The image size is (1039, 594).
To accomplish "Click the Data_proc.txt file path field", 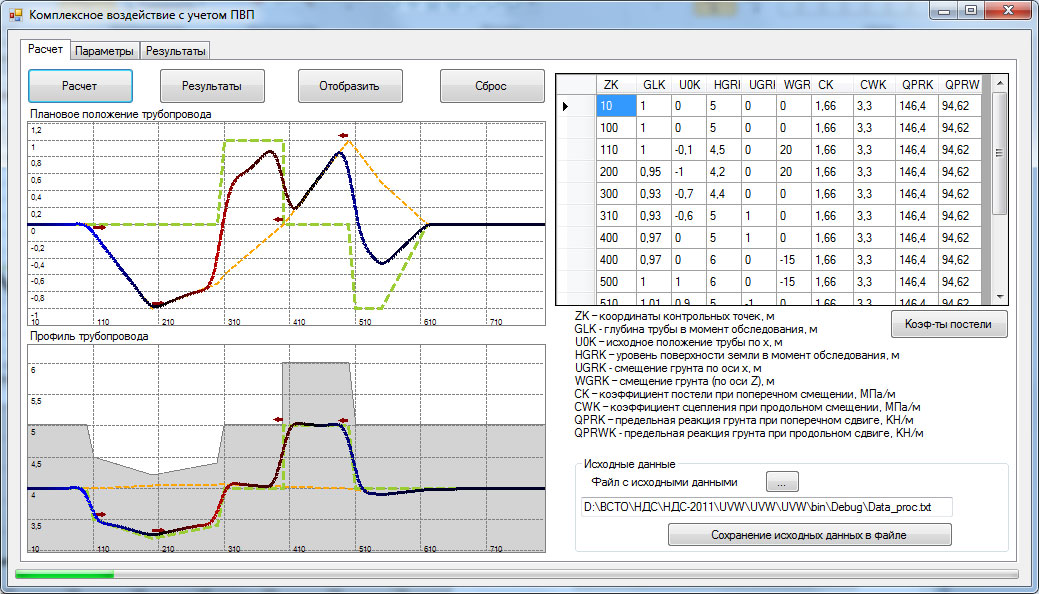I will (x=765, y=507).
